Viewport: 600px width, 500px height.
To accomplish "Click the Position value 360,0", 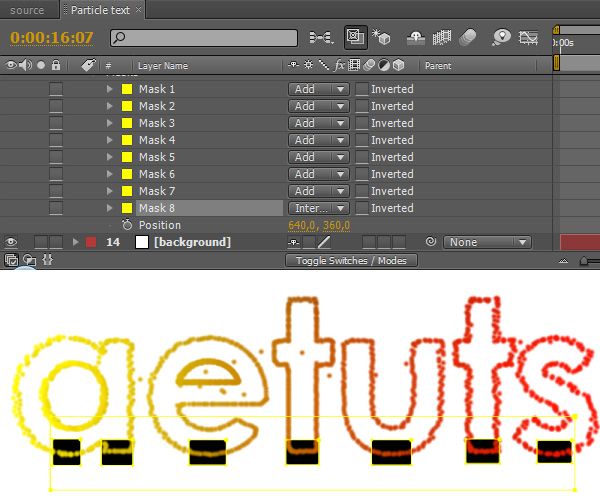I will click(336, 225).
